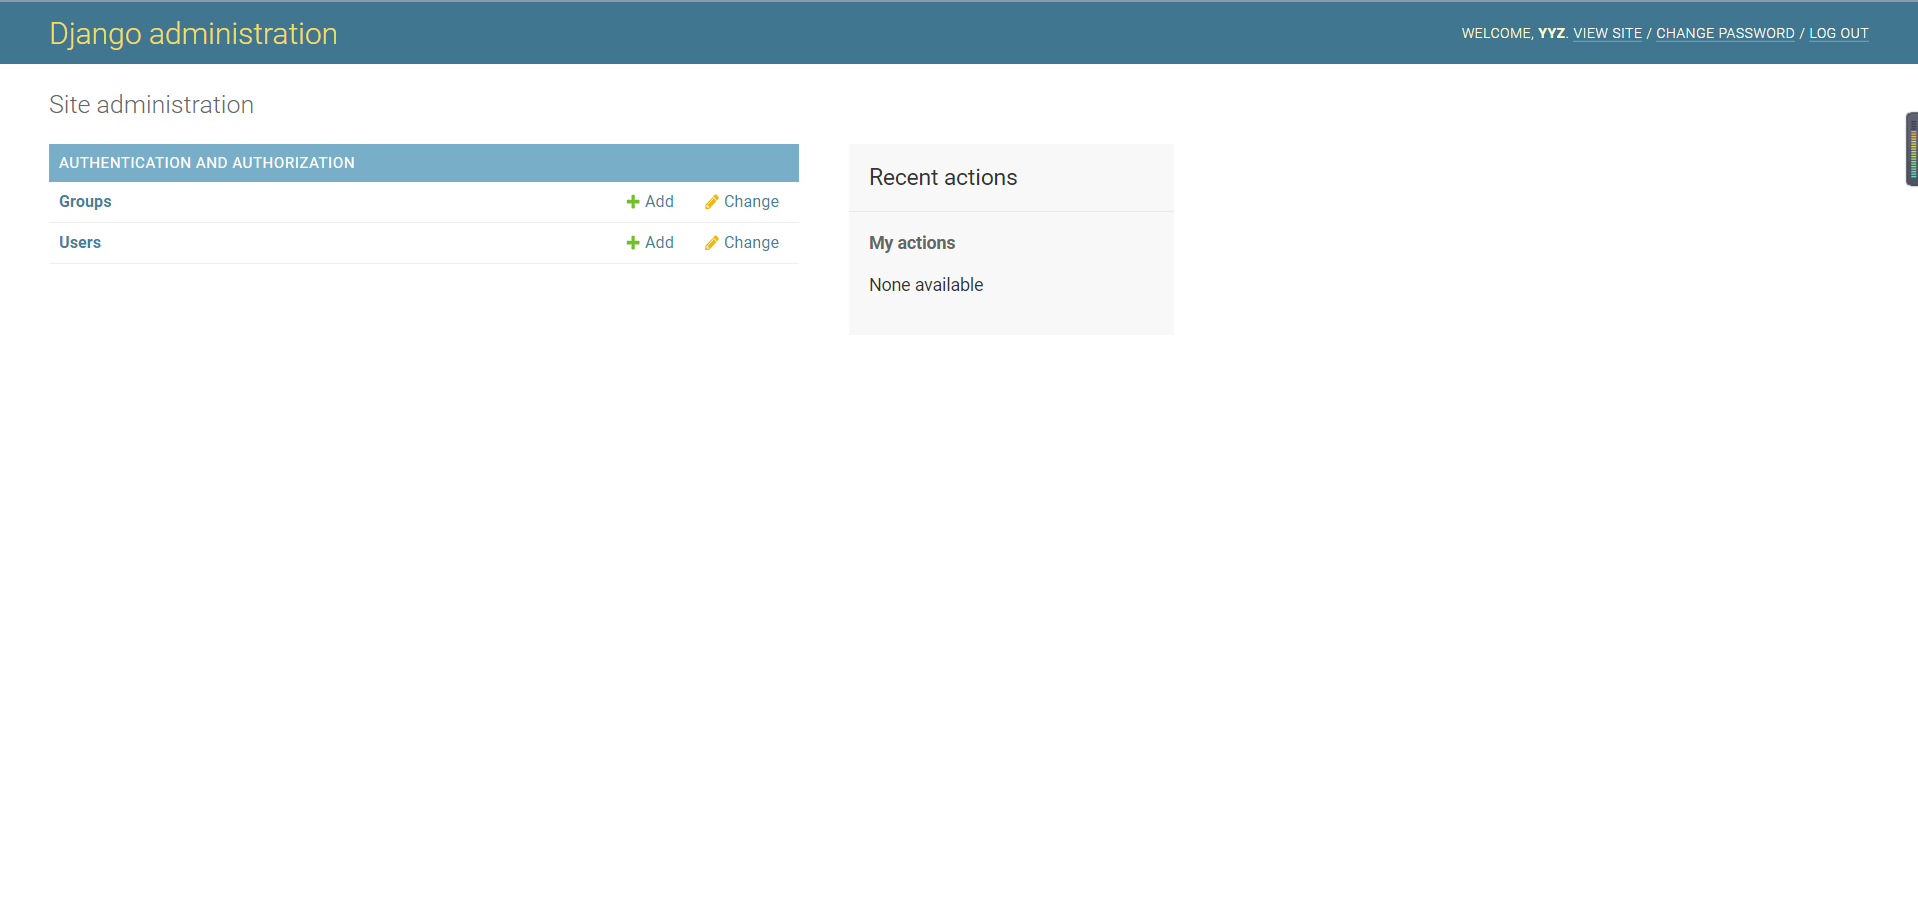Click the side widget at right edge
Screen dimensions: 1918x901
1911,149
